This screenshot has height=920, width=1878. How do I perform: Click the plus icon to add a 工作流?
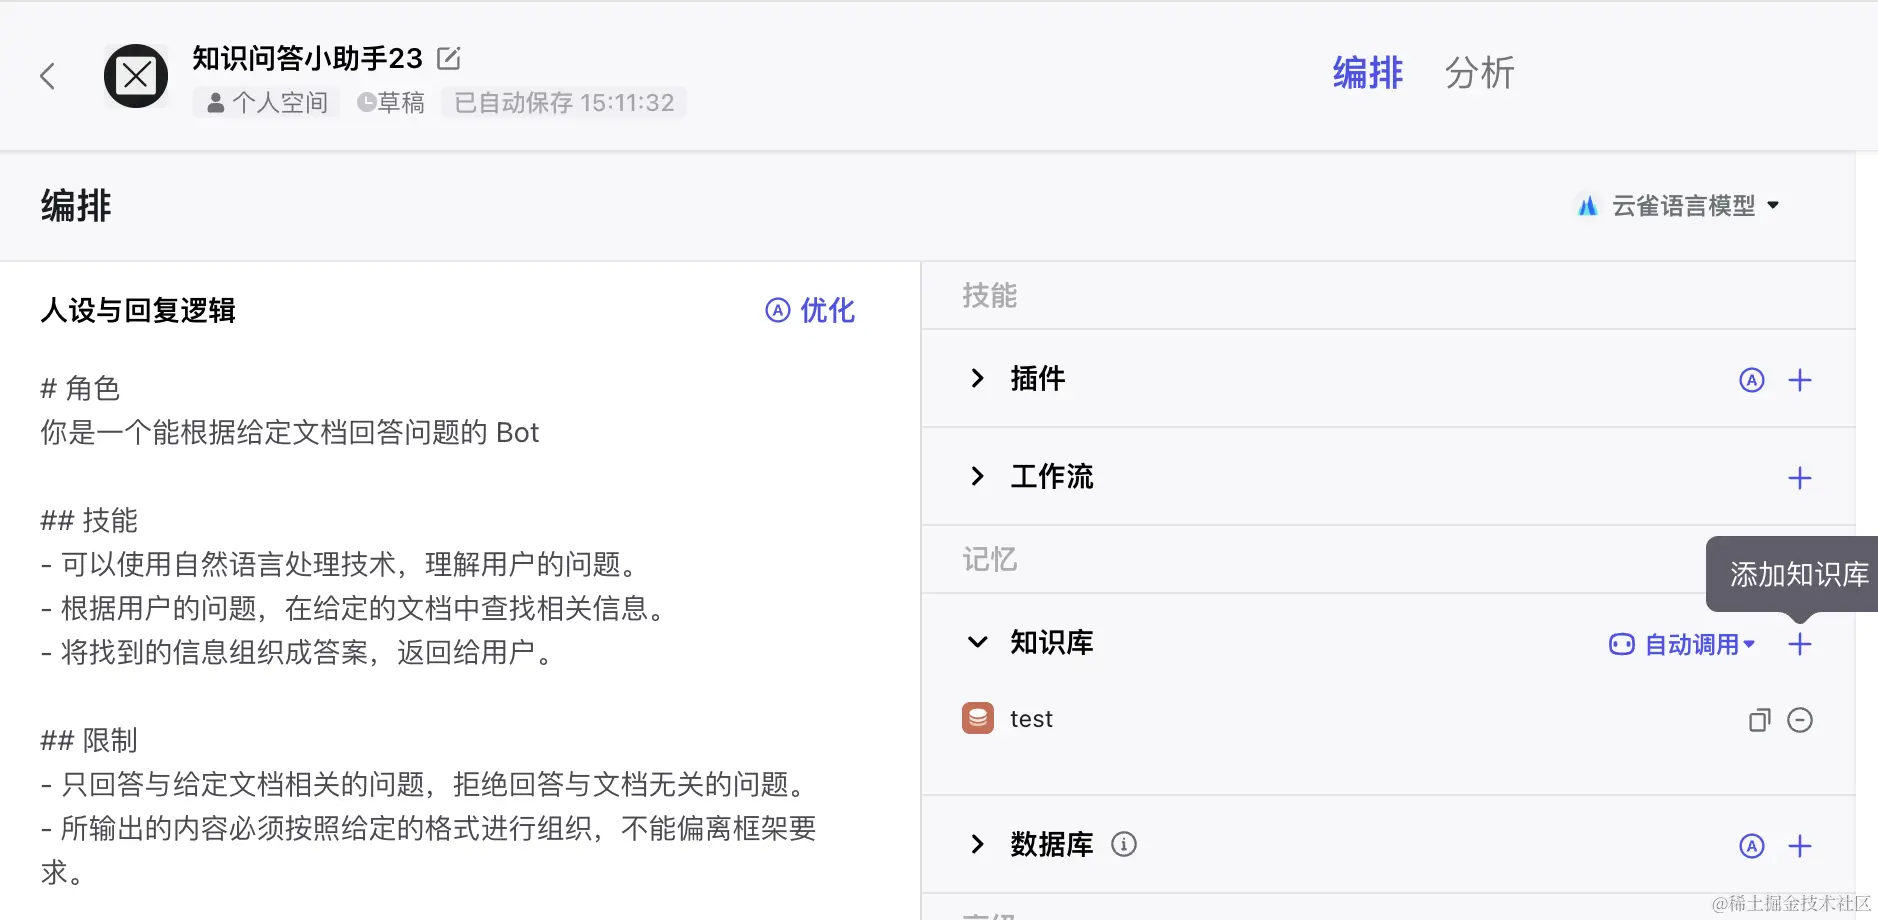[1801, 477]
